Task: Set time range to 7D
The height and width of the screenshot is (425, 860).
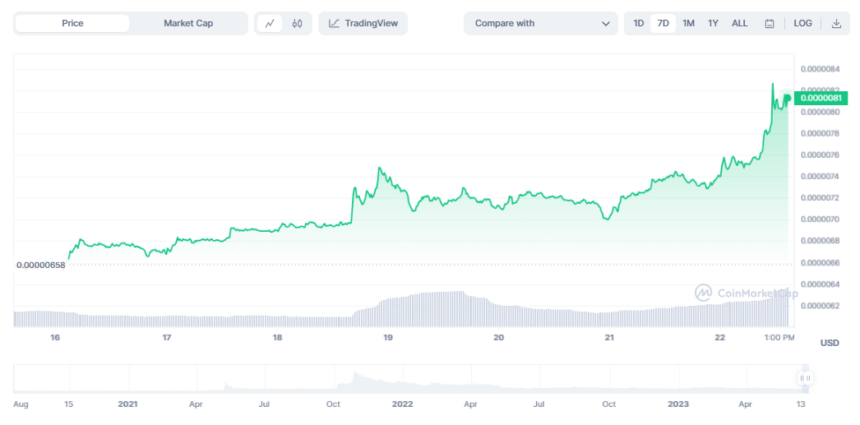Action: click(663, 23)
